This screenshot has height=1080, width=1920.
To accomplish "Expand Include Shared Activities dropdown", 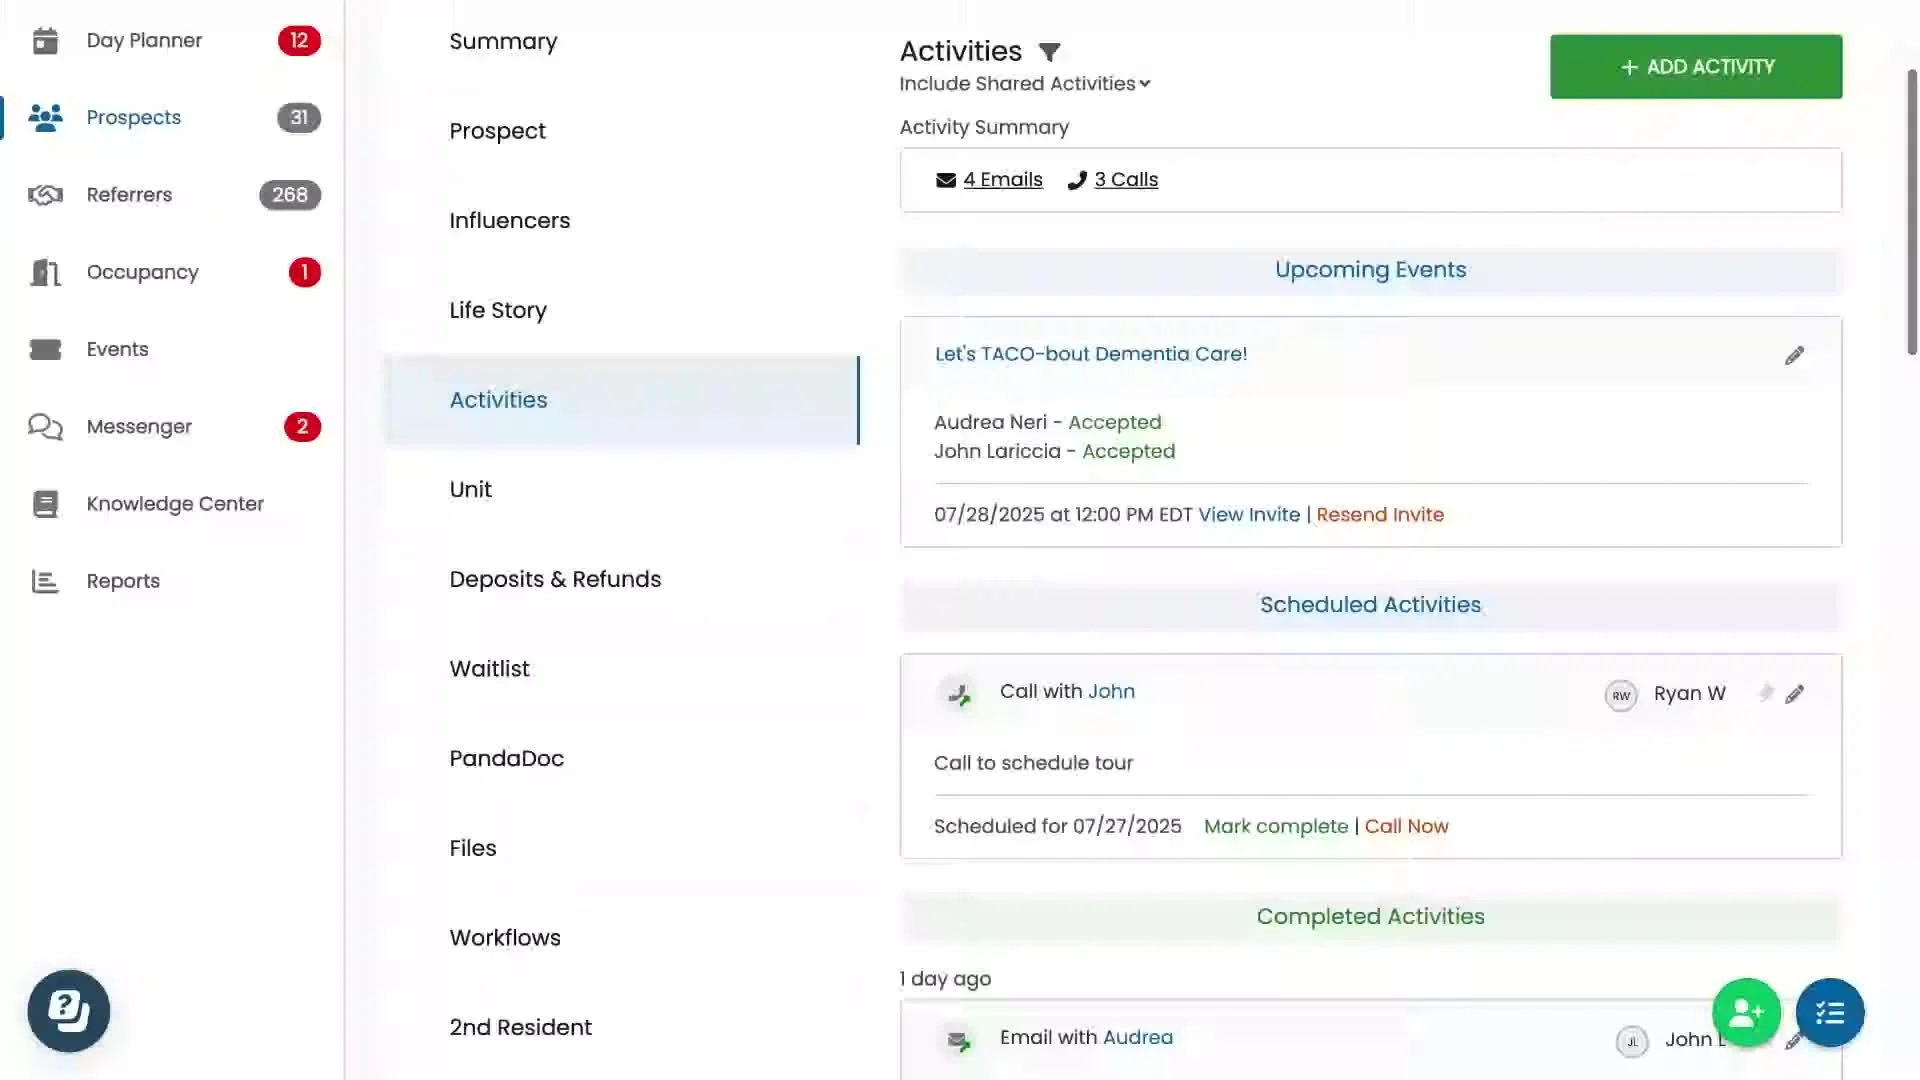I will 1025,84.
